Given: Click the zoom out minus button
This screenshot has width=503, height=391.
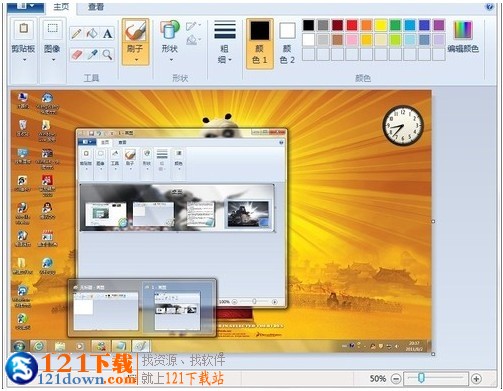Looking at the screenshot, I should pos(396,379).
